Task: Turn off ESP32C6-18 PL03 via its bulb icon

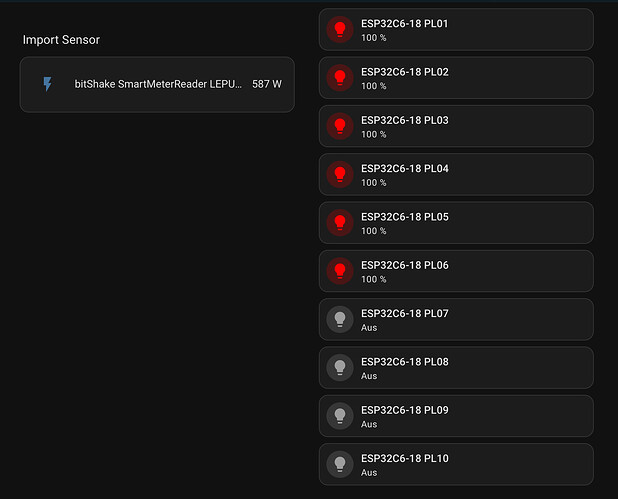Action: [x=340, y=126]
